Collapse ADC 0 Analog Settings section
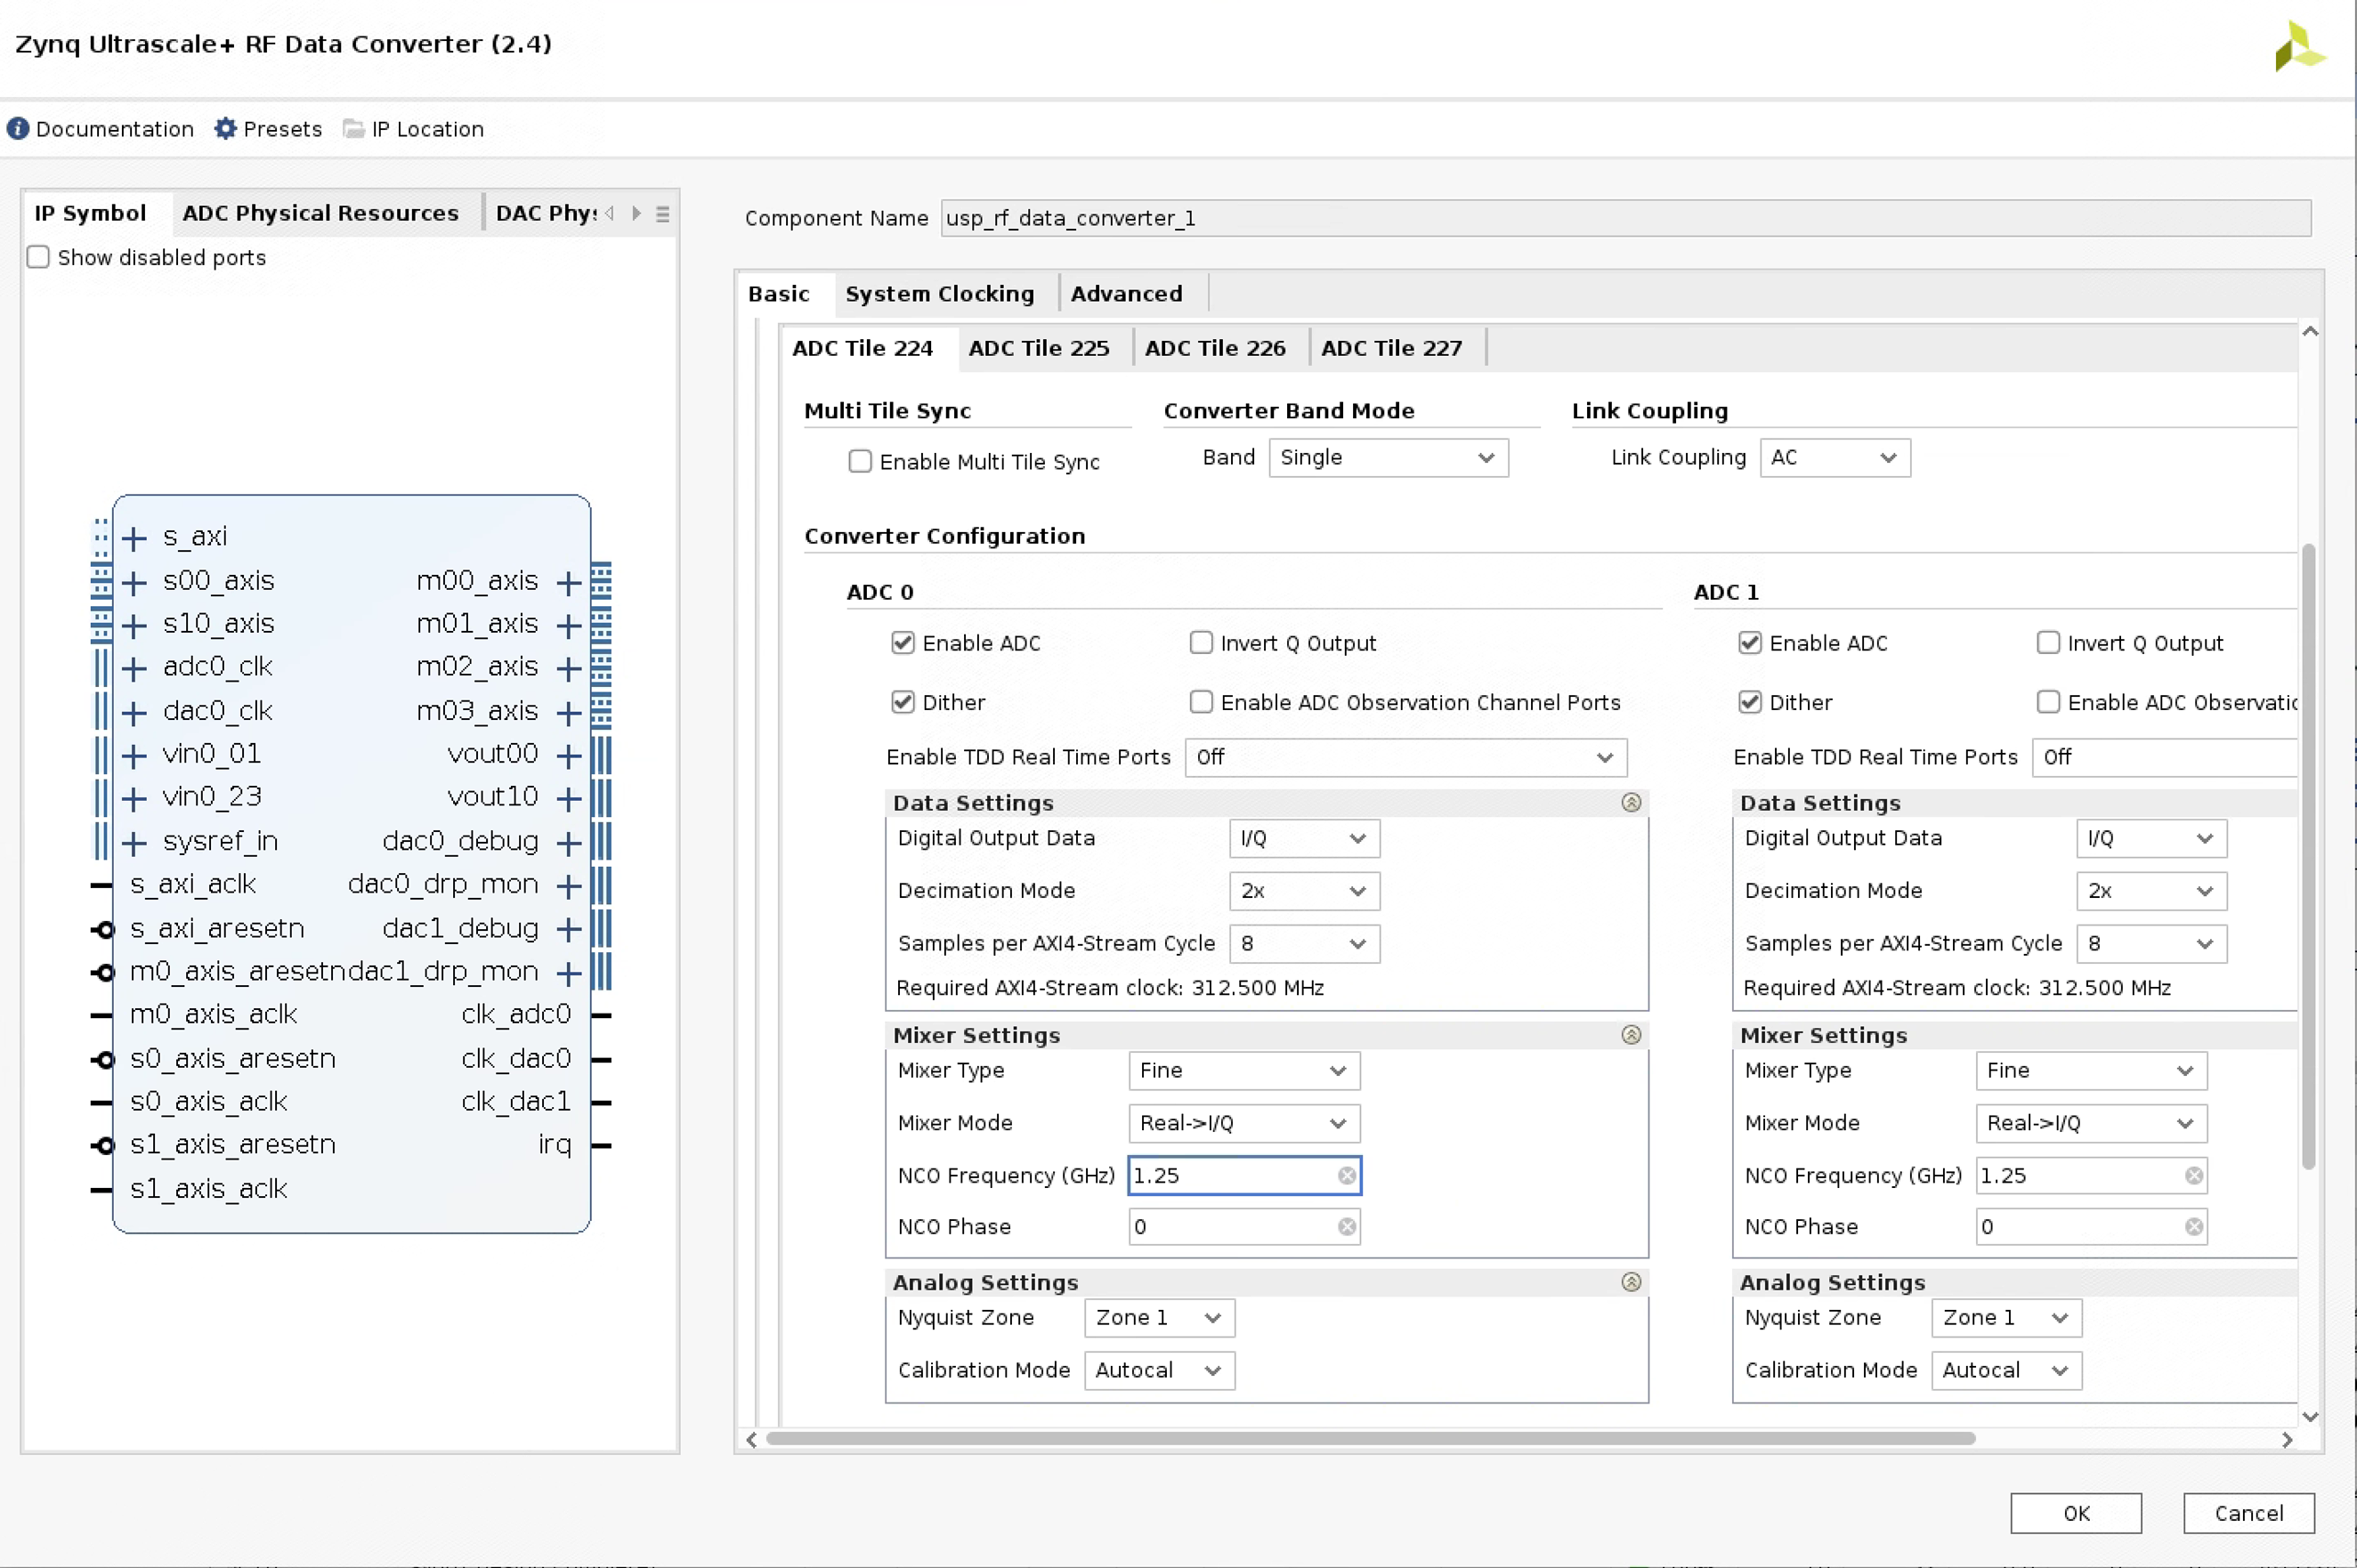 1631,1282
